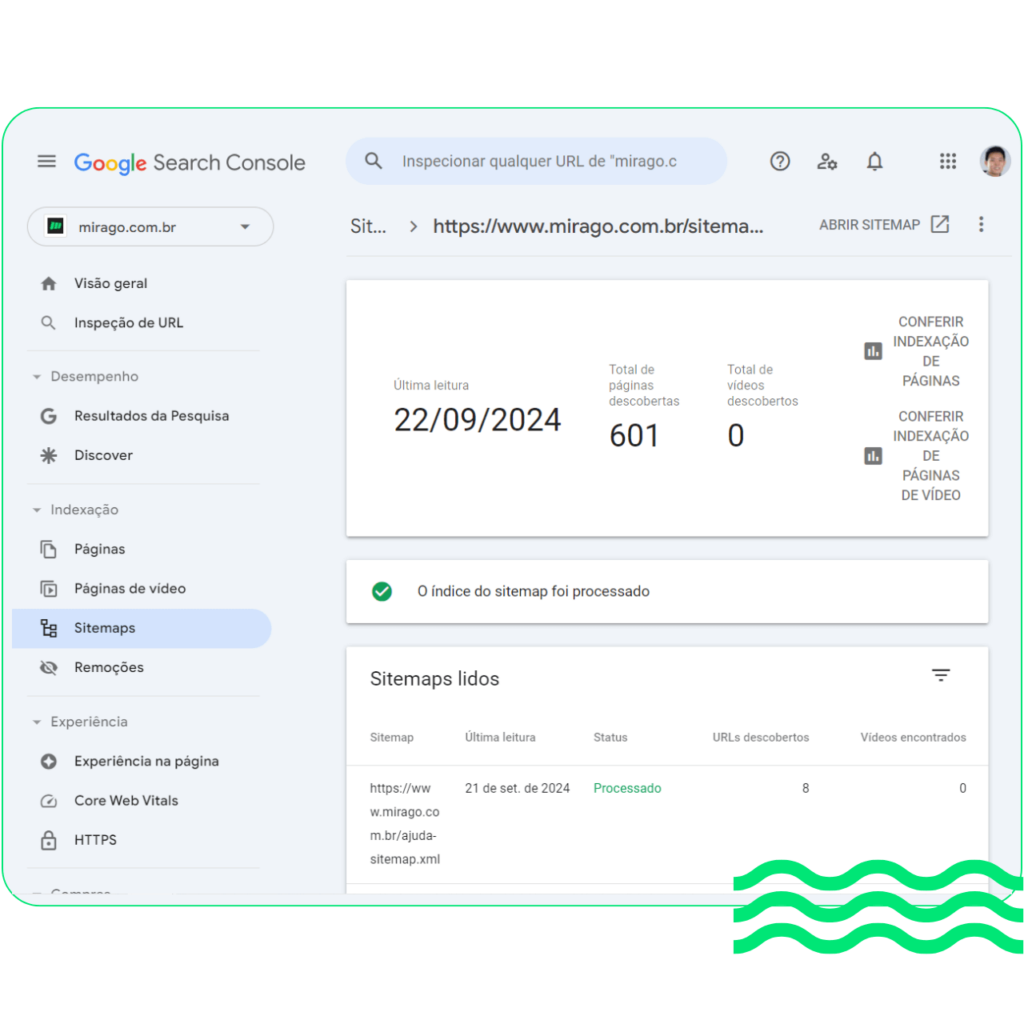Sort by URLs descobertos column header
The image size is (1024, 1024).
(x=760, y=737)
